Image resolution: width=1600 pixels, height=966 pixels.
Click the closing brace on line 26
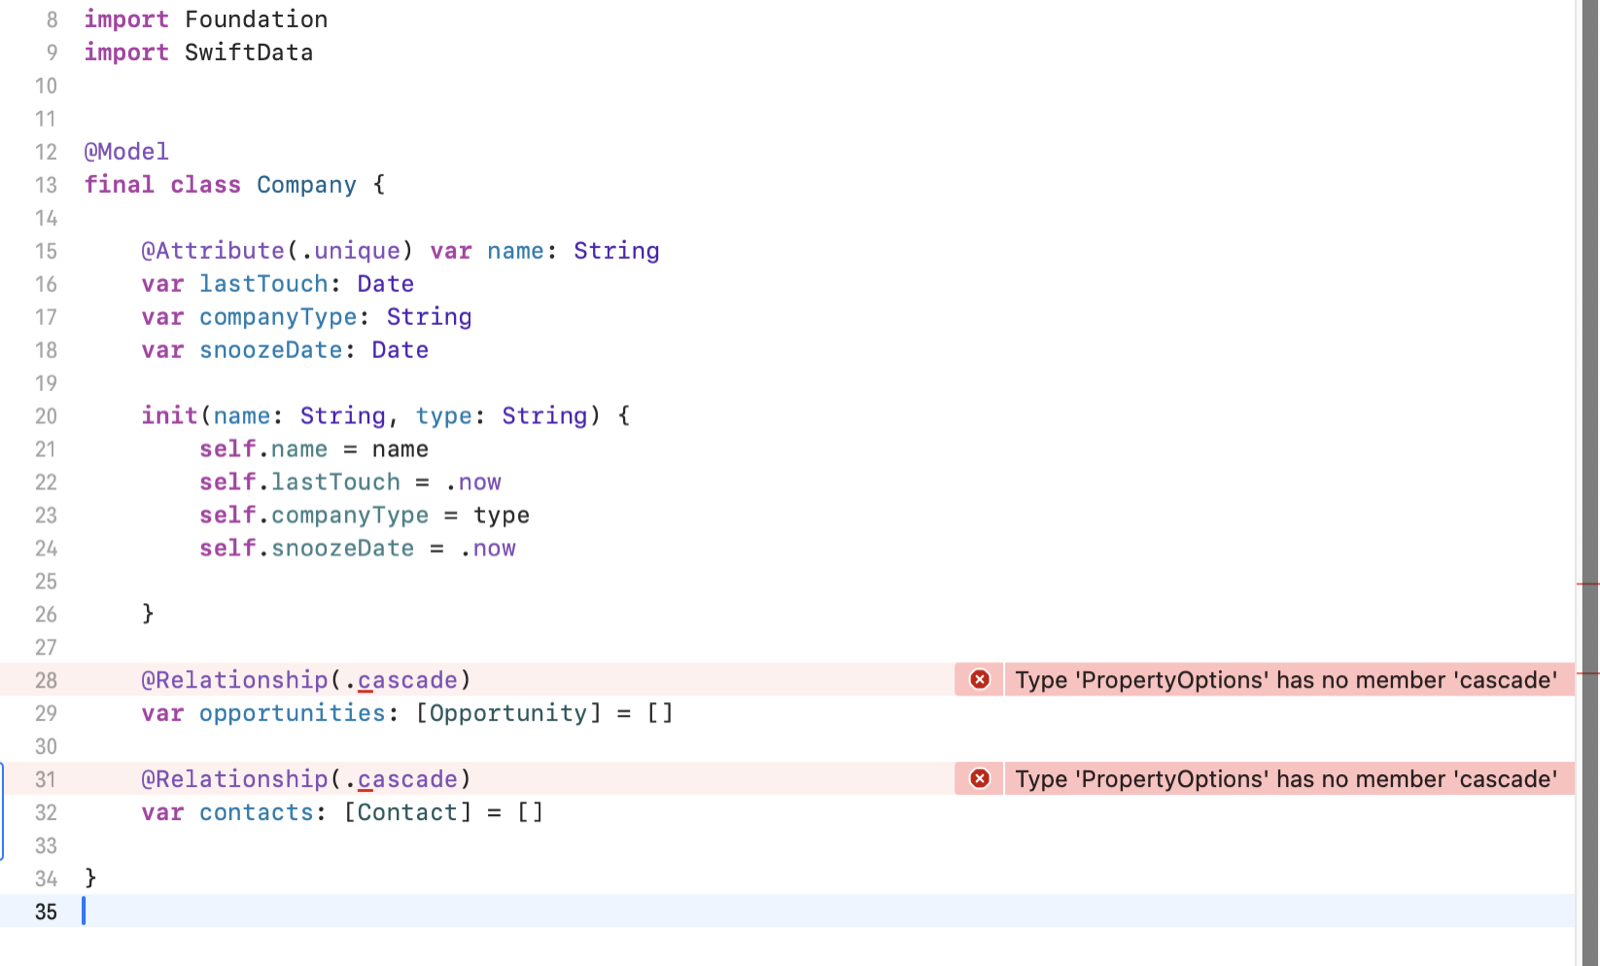pos(148,613)
